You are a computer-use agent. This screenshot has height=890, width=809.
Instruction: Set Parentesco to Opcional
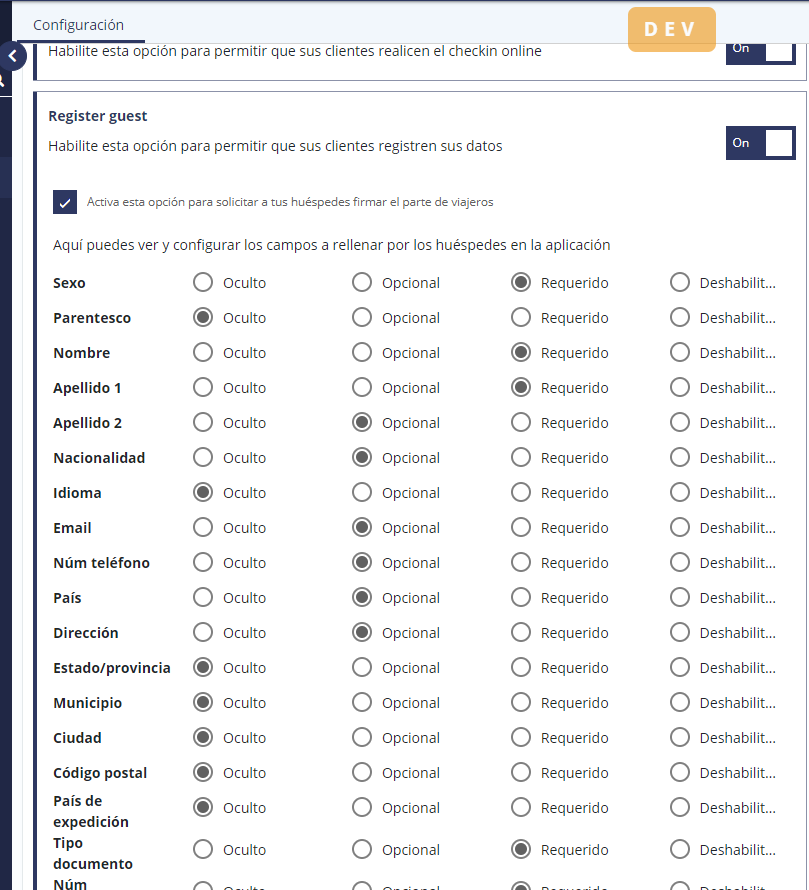tap(362, 318)
